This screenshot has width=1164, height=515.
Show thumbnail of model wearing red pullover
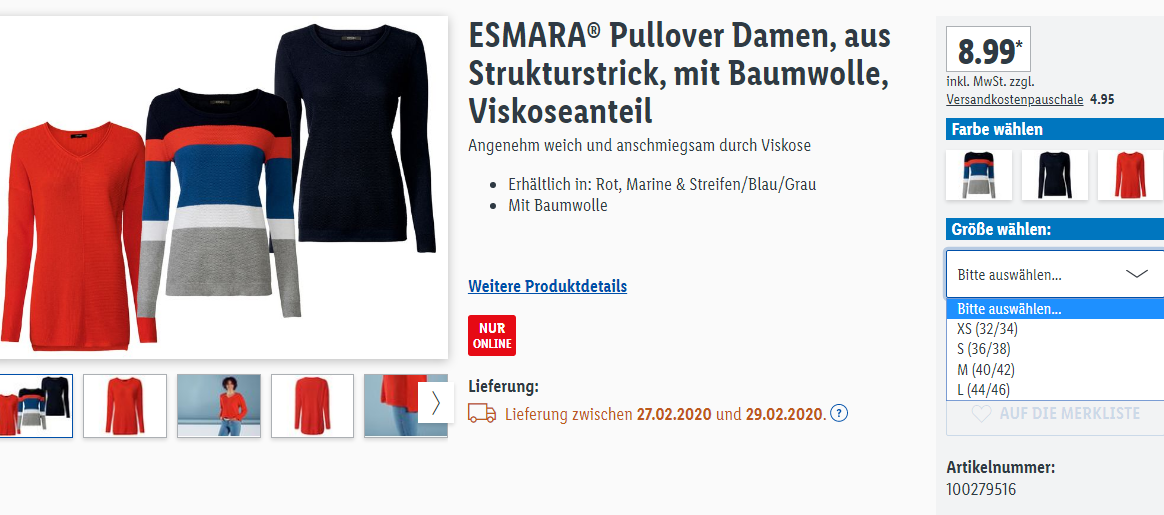point(219,405)
